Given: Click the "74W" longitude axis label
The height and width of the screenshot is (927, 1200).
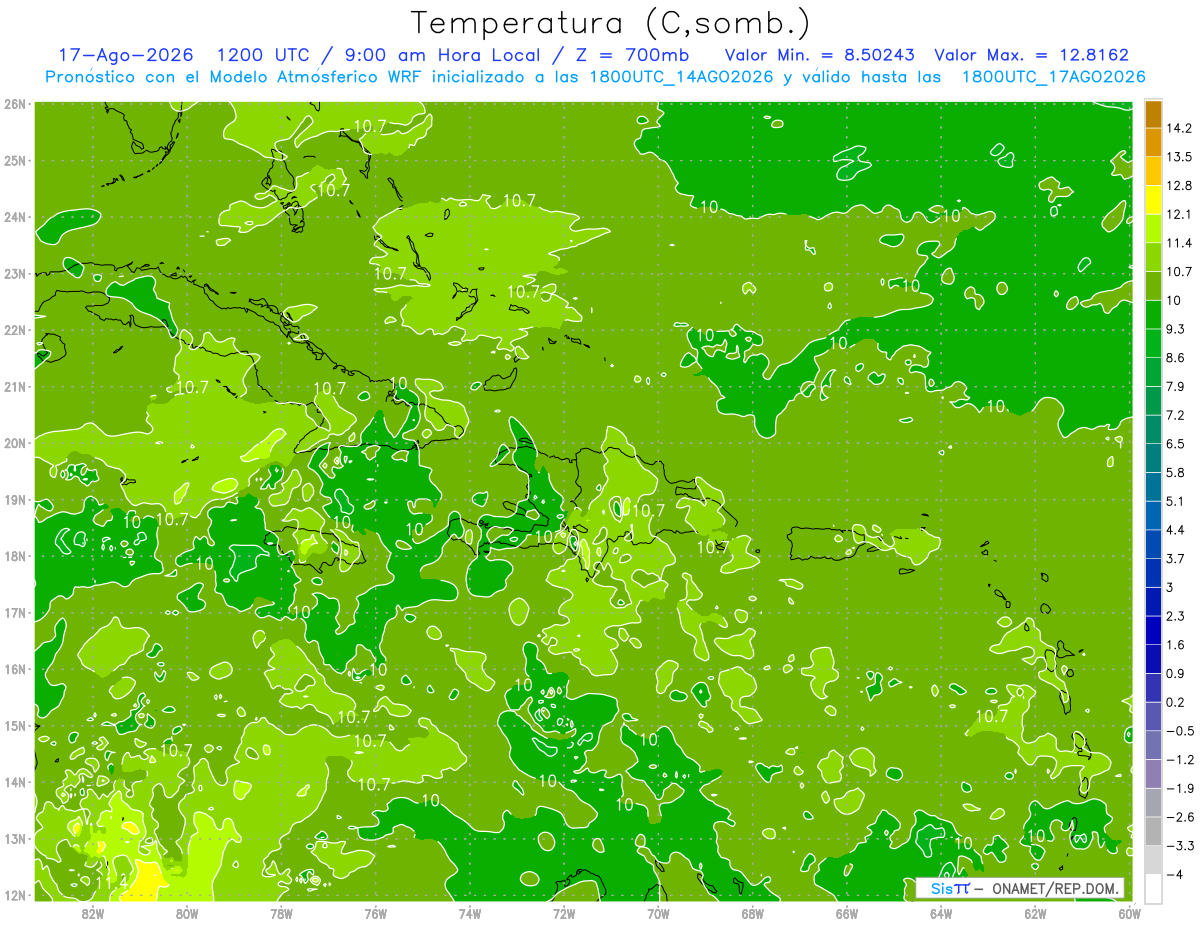Looking at the screenshot, I should (470, 913).
